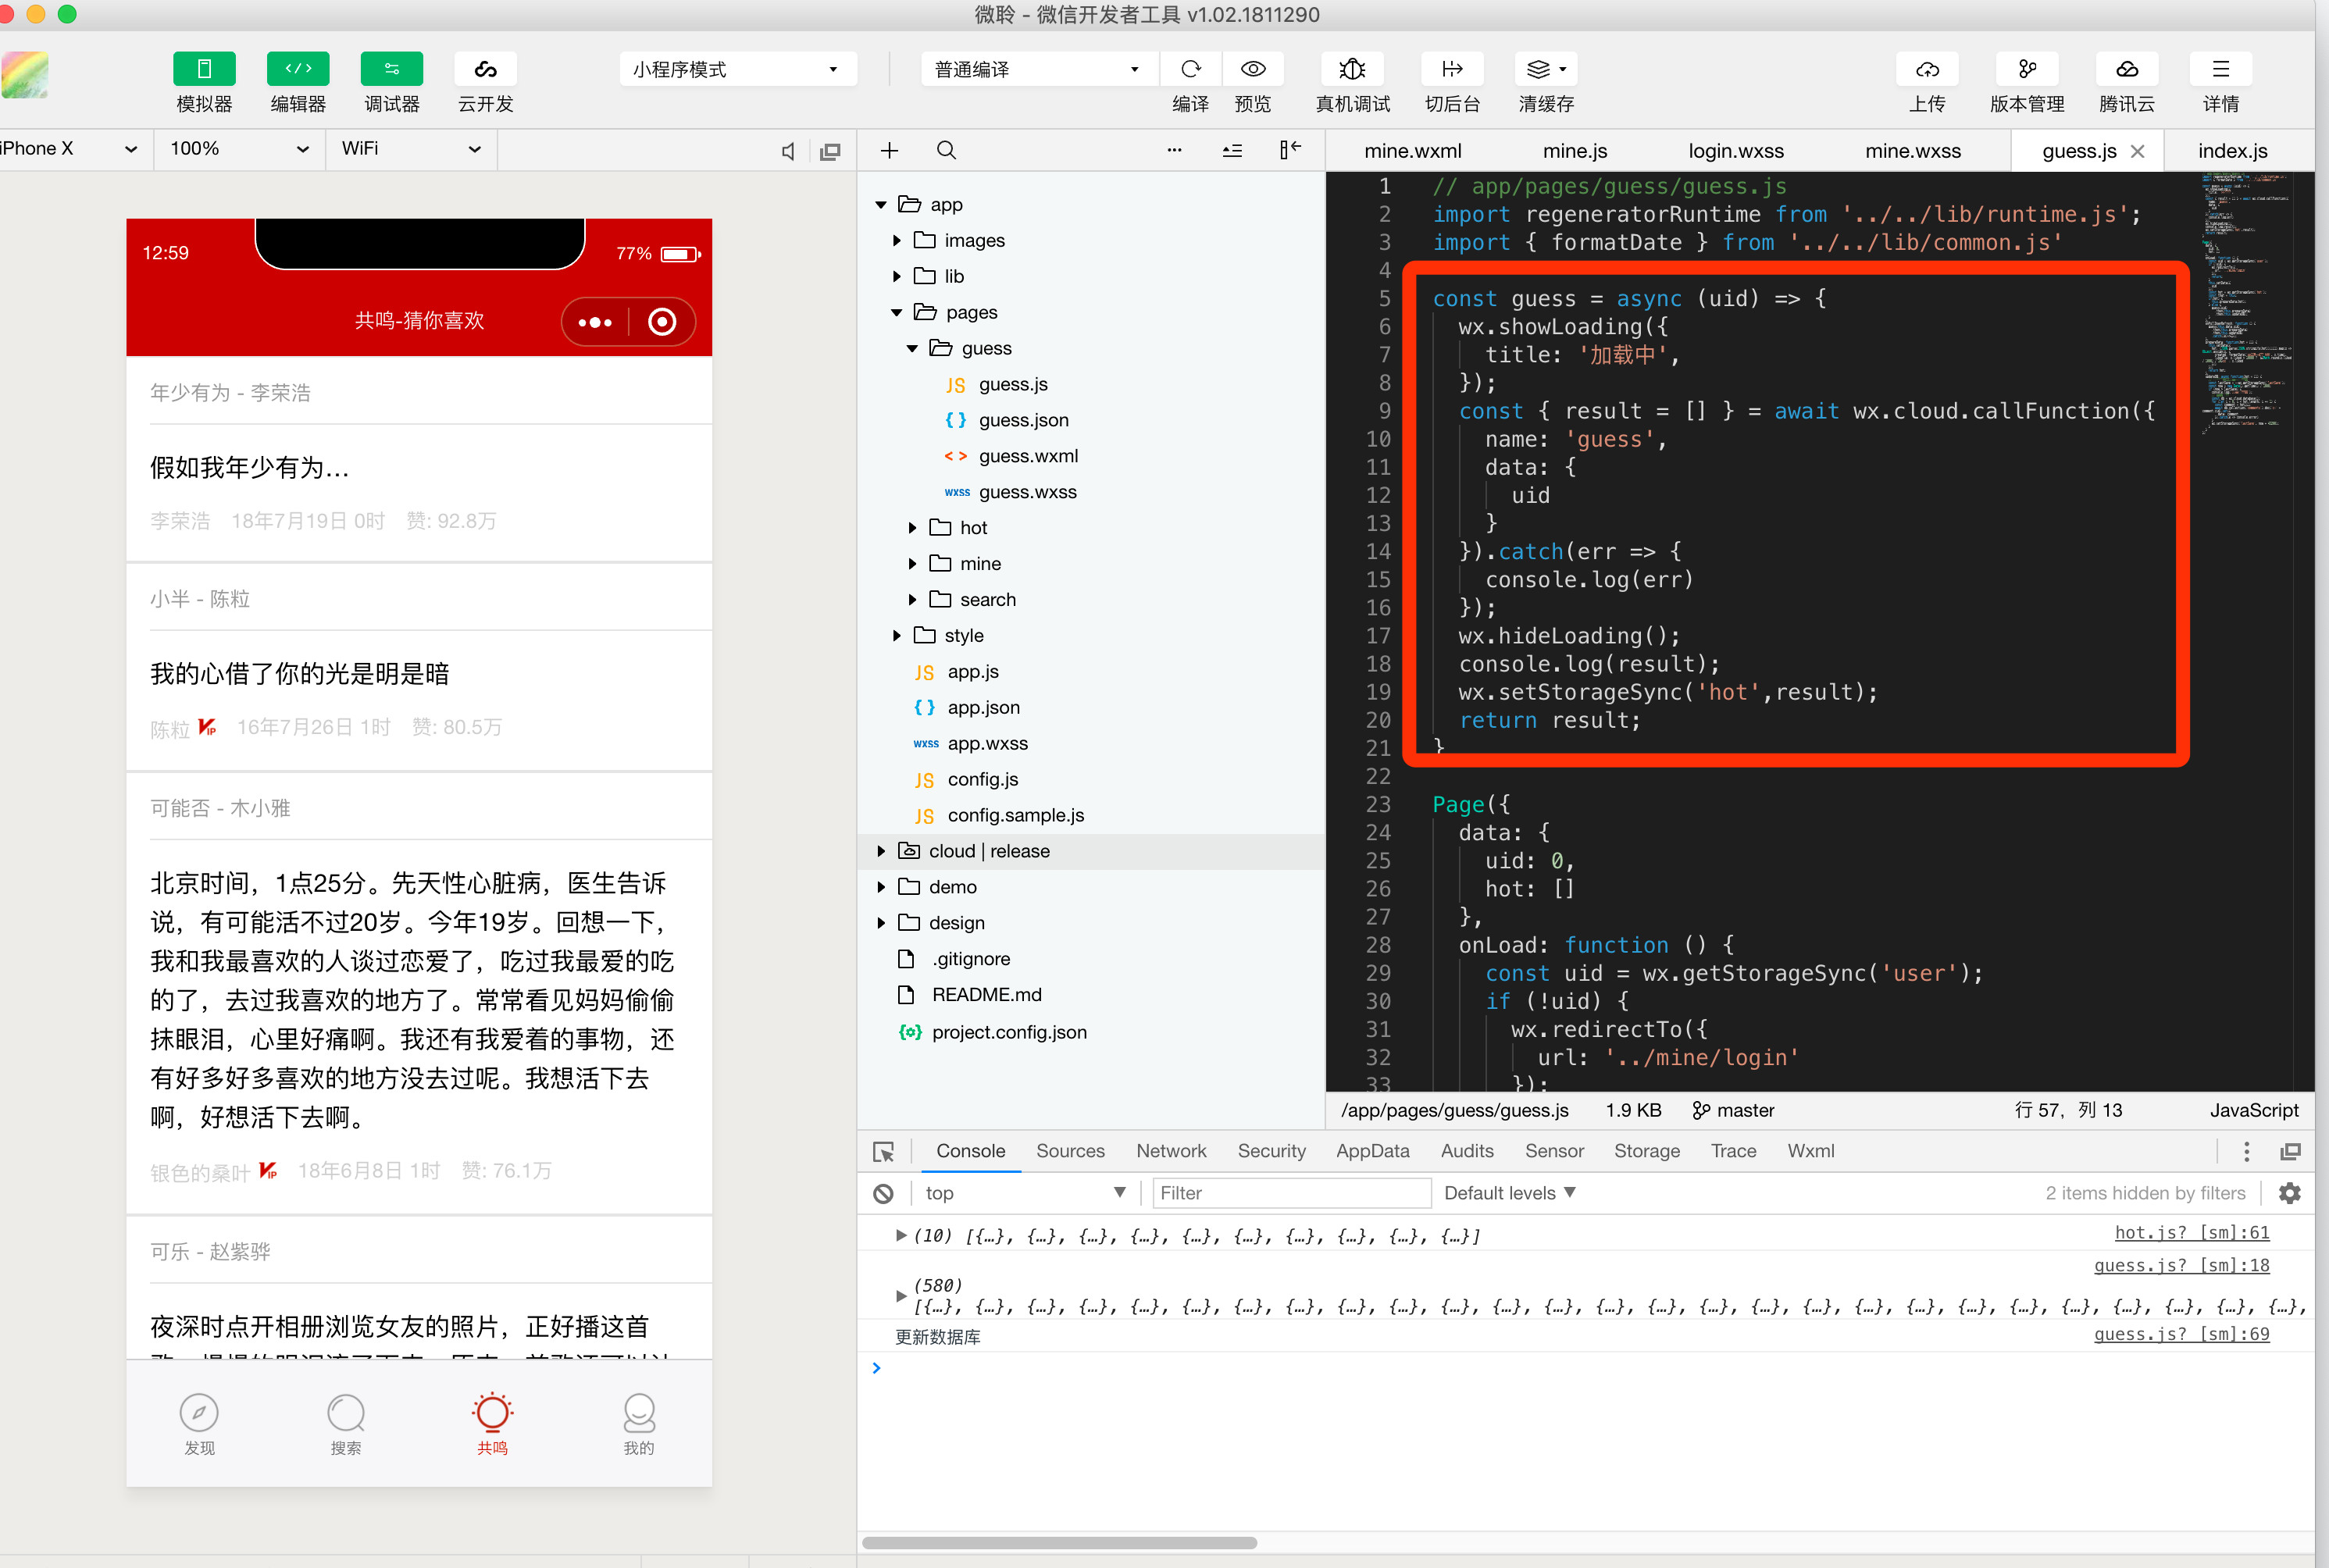Toggle the debugger (调试器) panel
This screenshot has height=1568, width=2329.
[x=392, y=69]
